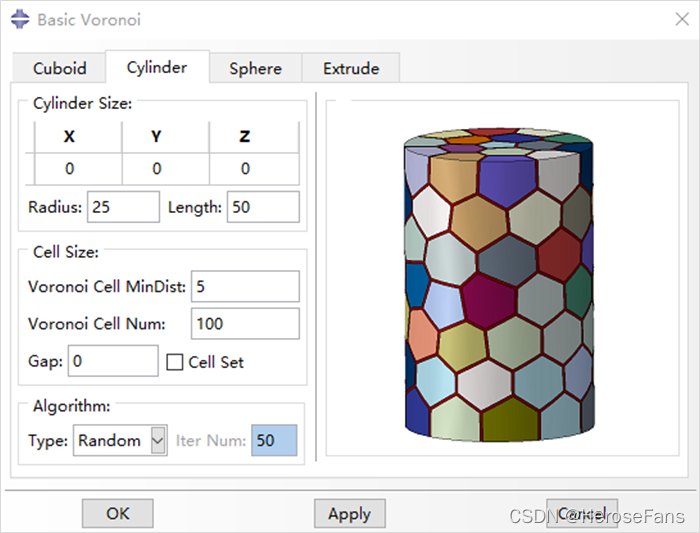This screenshot has height=533, width=700.
Task: Switch to the Cuboid tab
Action: (x=59, y=68)
